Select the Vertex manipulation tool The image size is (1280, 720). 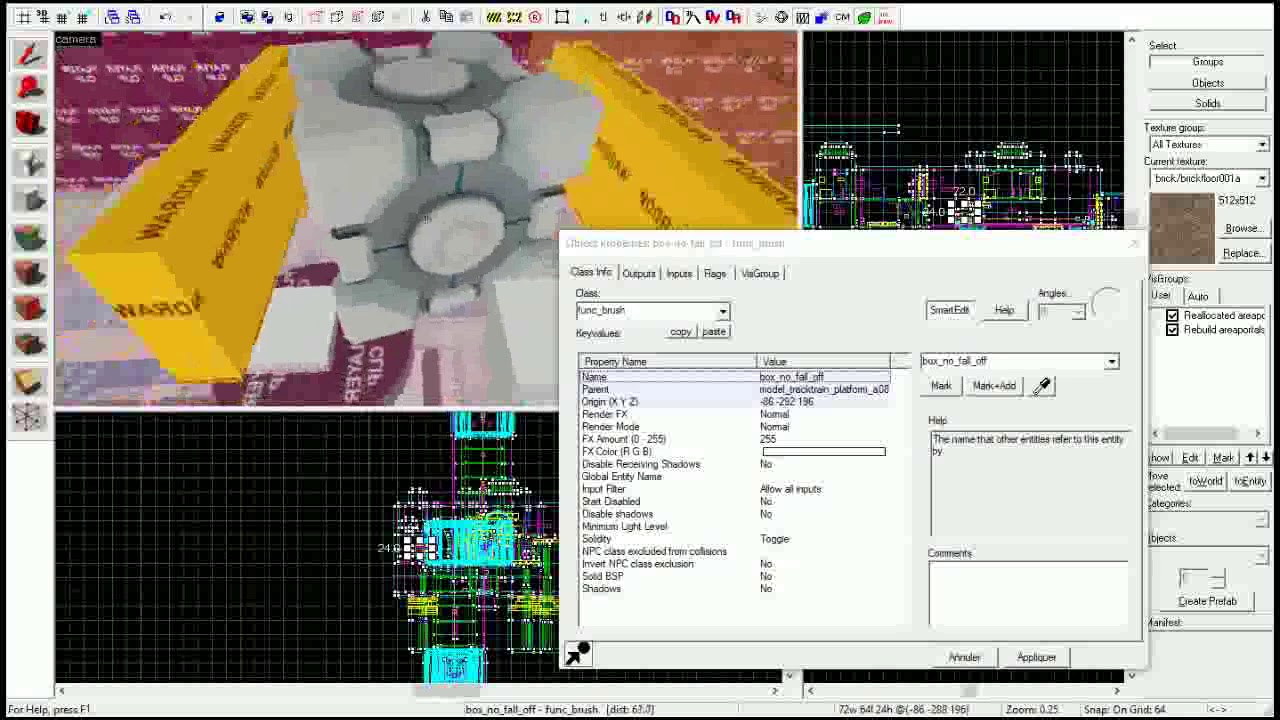(29, 416)
